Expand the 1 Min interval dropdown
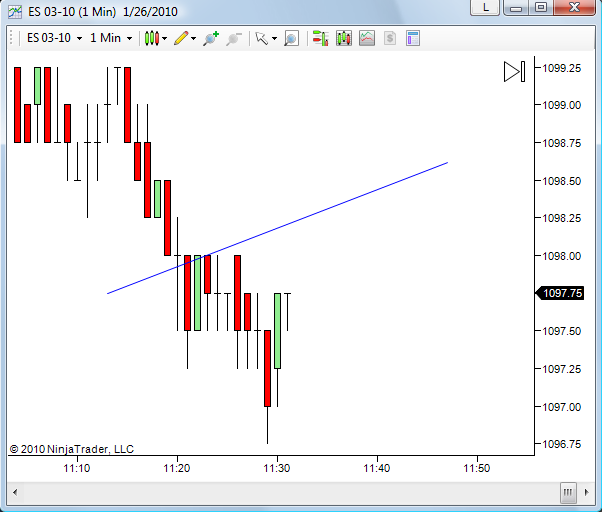 pyautogui.click(x=111, y=38)
